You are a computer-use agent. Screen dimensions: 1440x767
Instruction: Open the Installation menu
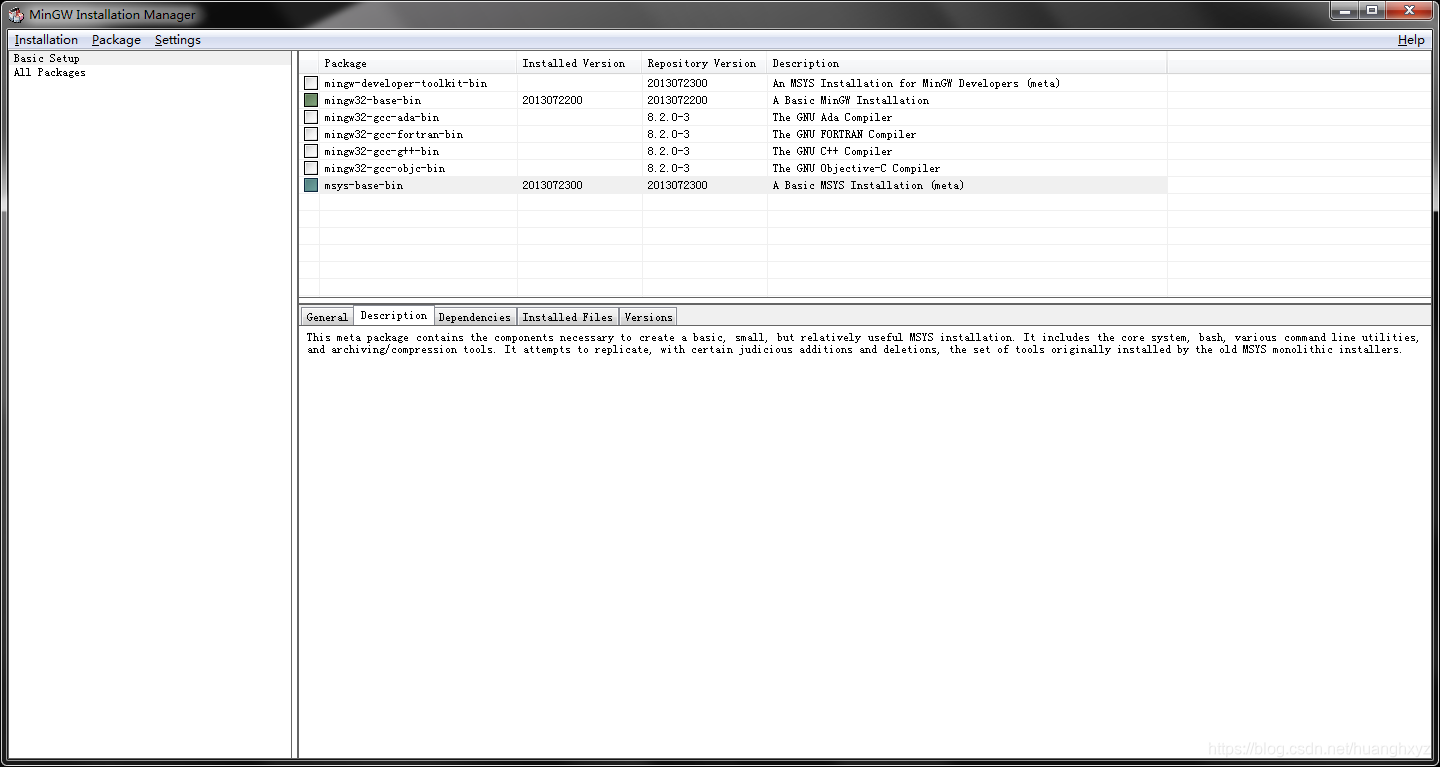[x=46, y=40]
